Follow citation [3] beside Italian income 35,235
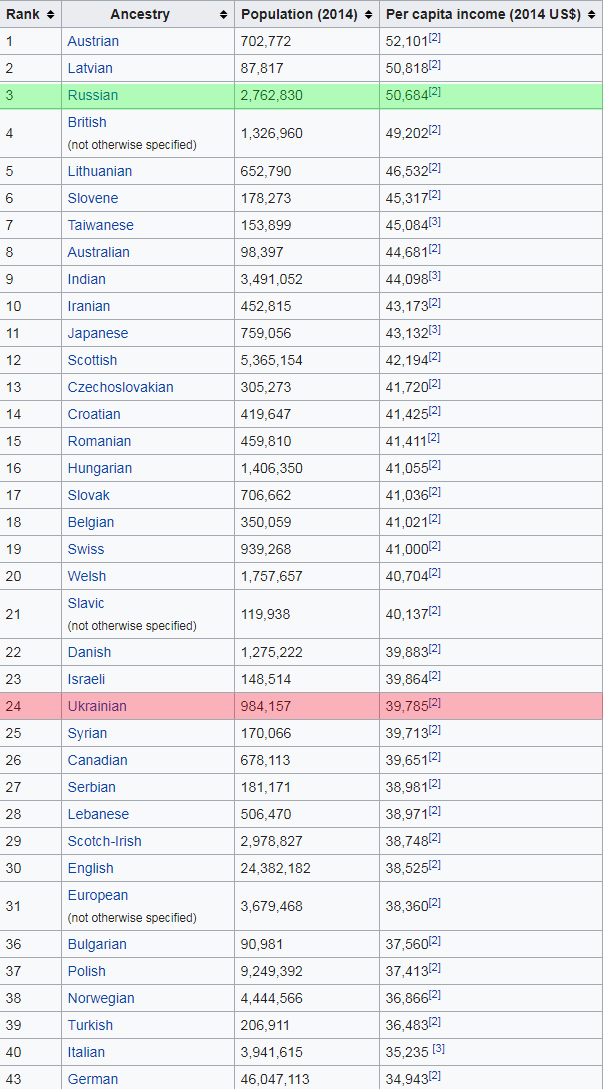Screen dimensions: 603x1089 click(x=438, y=1049)
